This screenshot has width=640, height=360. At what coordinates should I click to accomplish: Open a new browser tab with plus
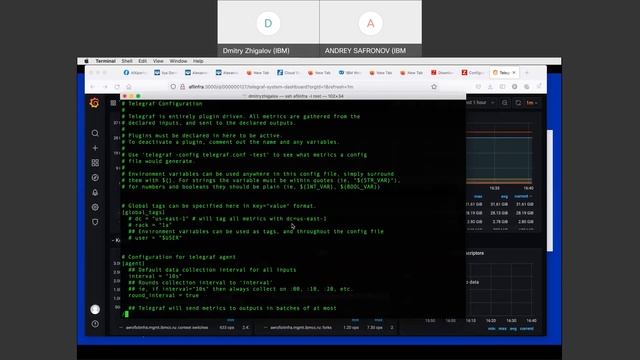[527, 73]
